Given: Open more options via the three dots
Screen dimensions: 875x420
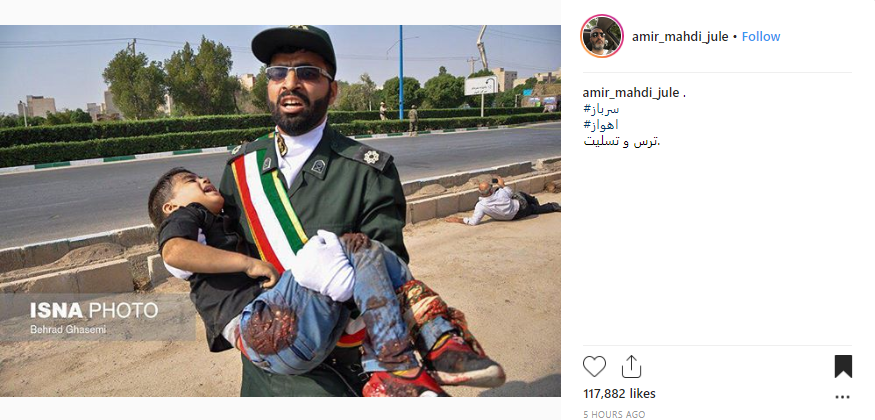Looking at the screenshot, I should point(843,397).
